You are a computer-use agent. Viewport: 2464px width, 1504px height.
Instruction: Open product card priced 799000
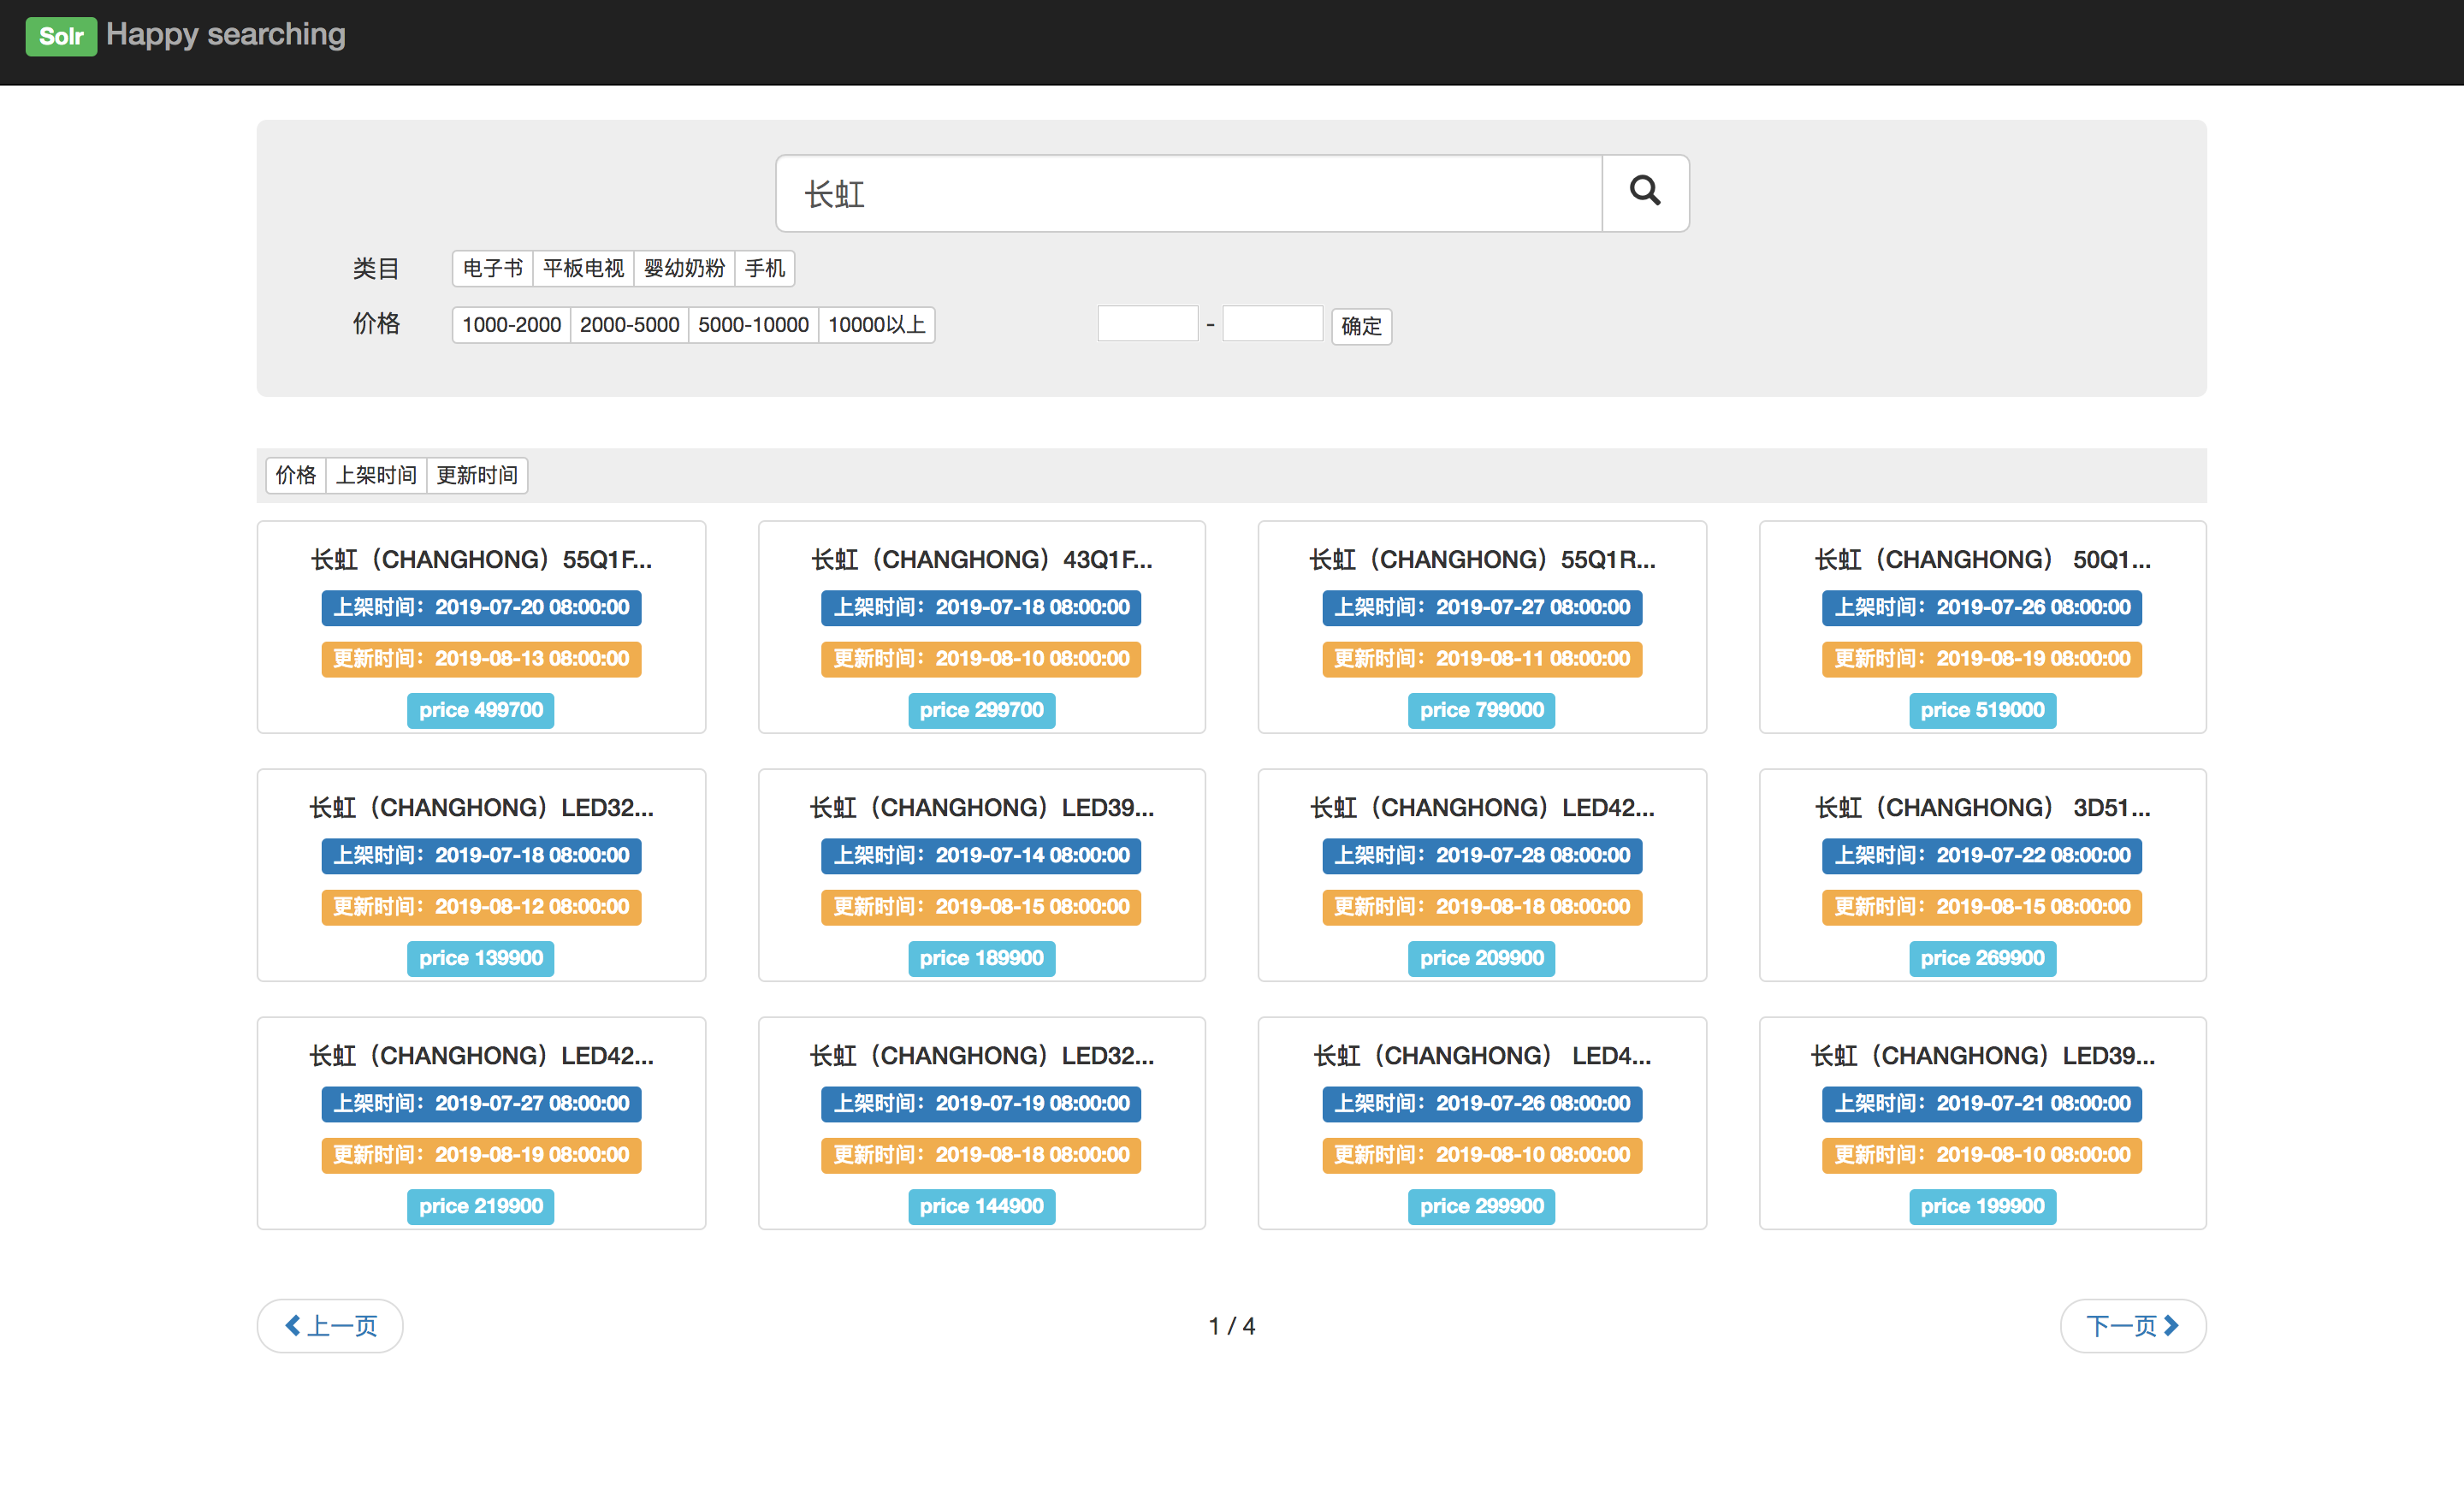(x=1481, y=559)
